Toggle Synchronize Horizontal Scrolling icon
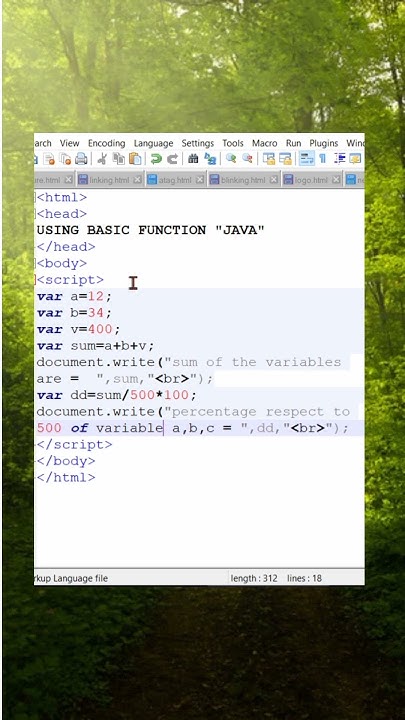The height and width of the screenshot is (720, 405). click(285, 159)
